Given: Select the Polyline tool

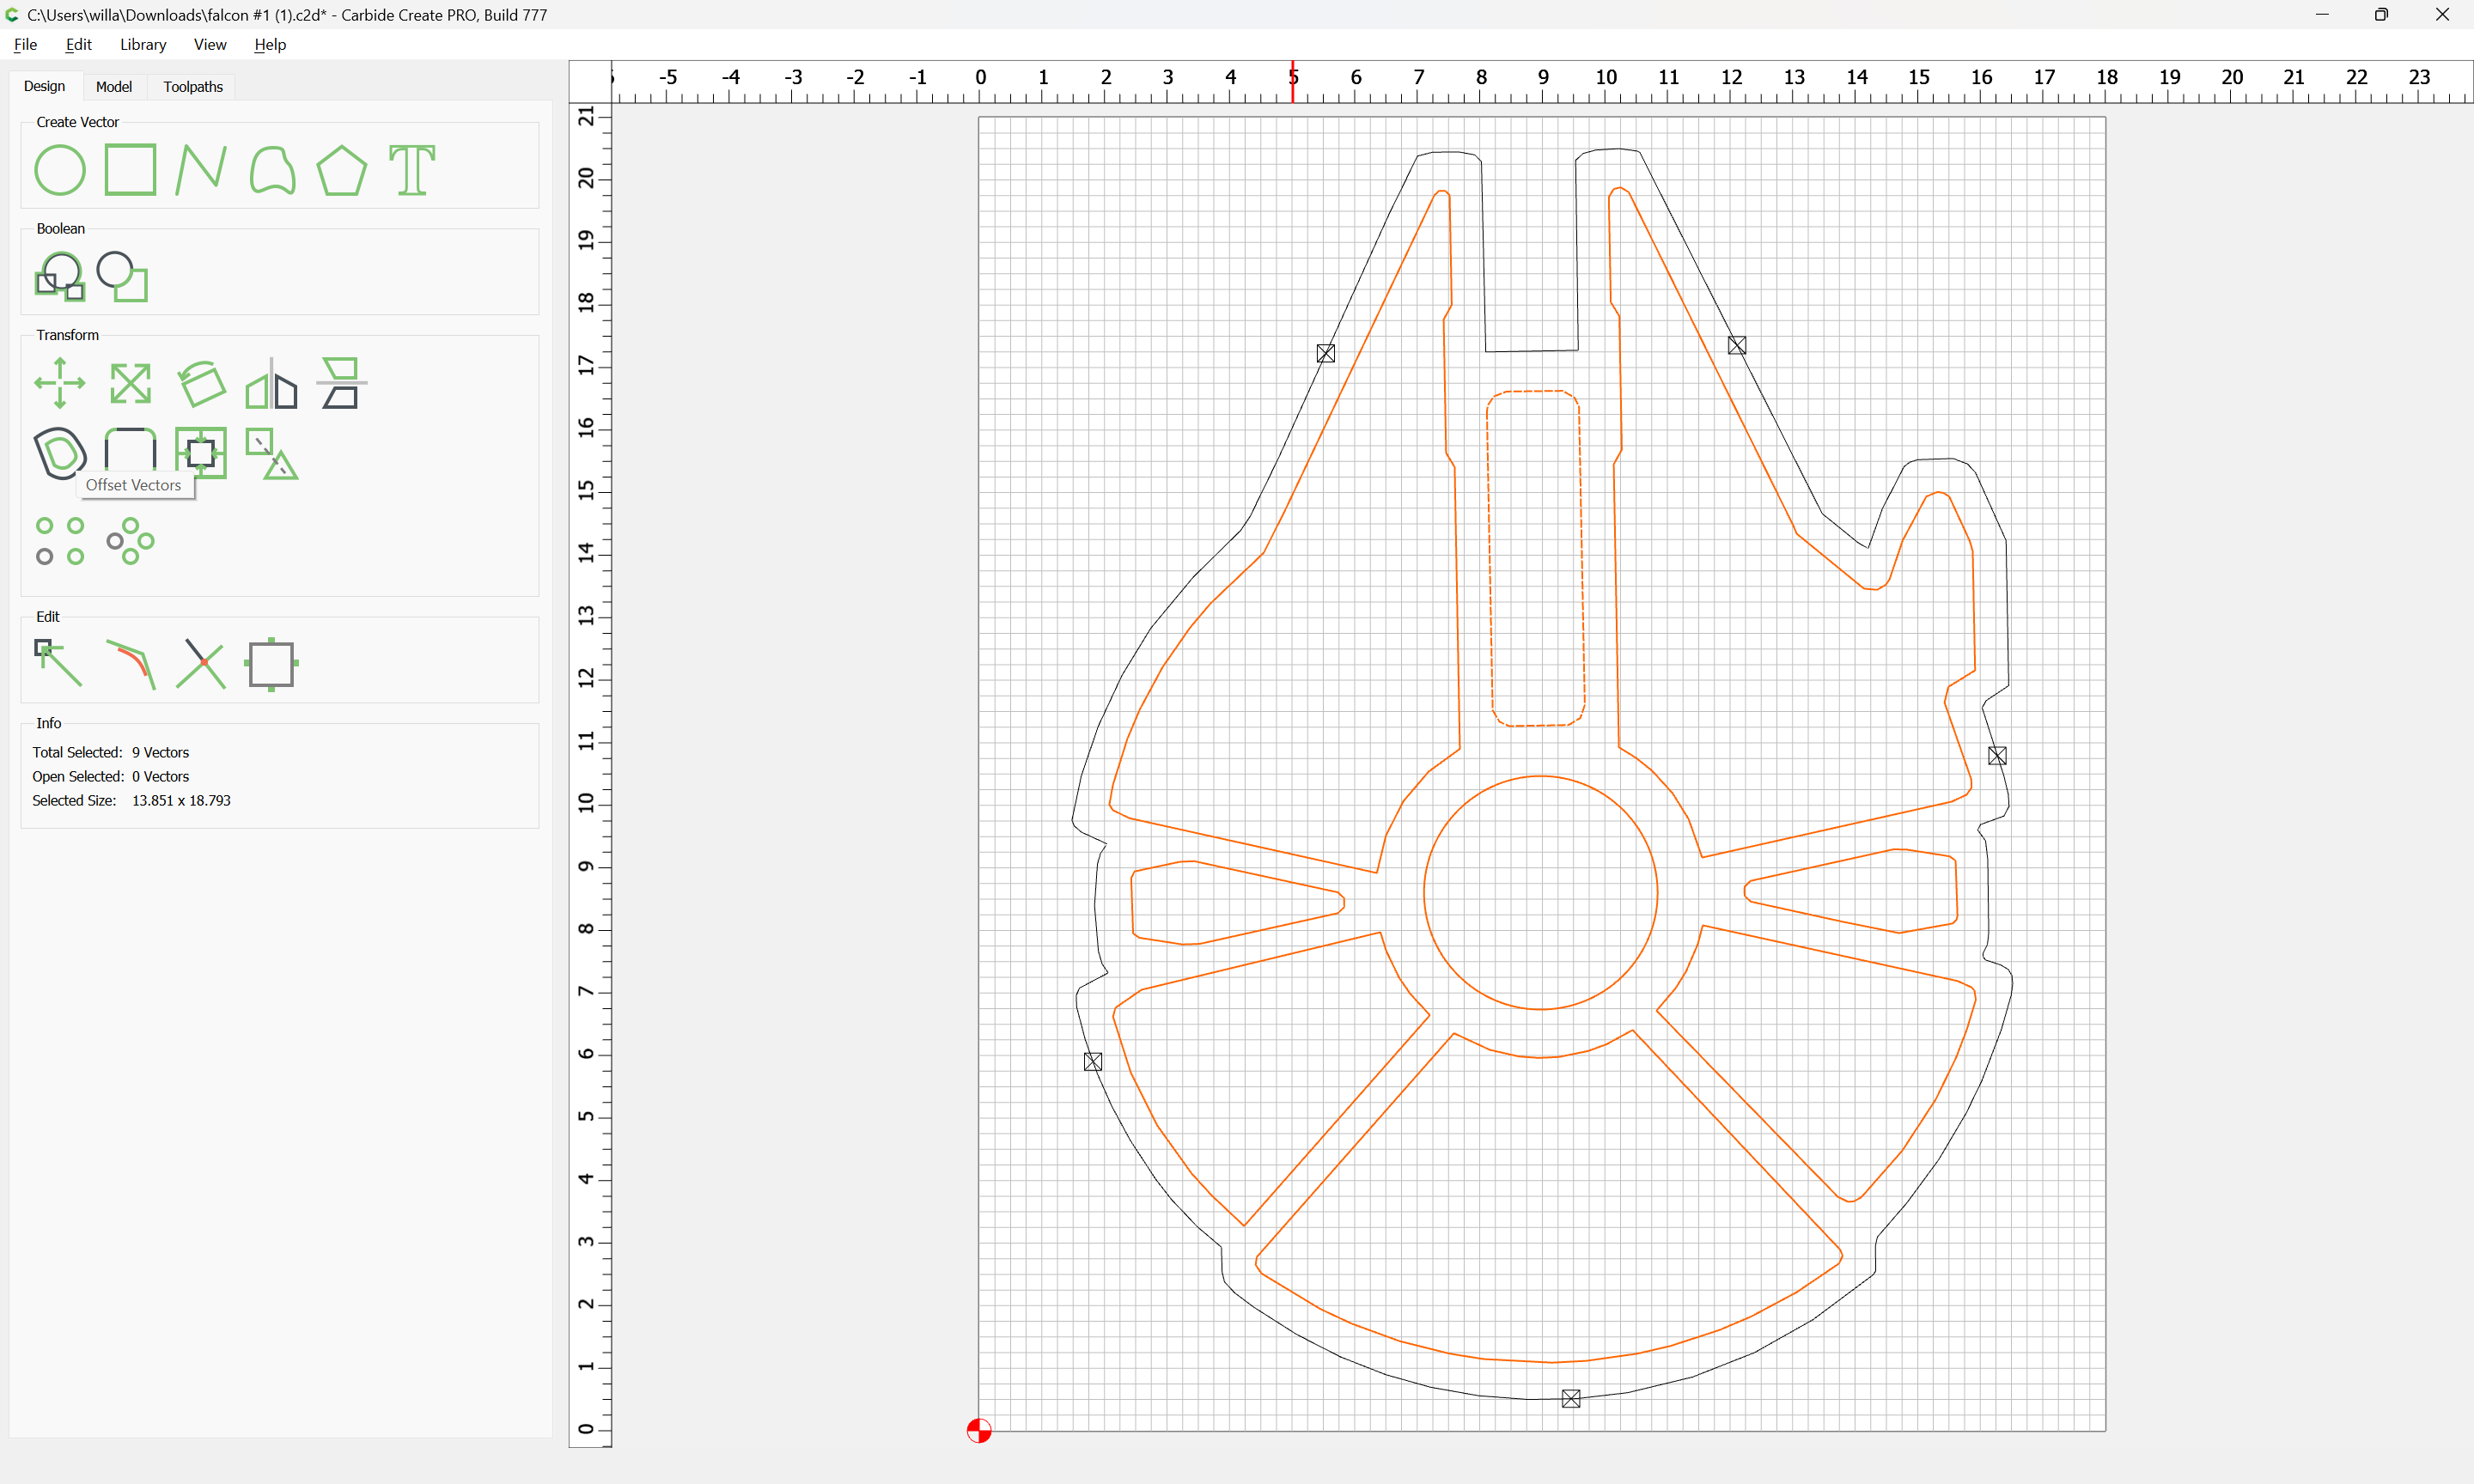Looking at the screenshot, I should 201,170.
